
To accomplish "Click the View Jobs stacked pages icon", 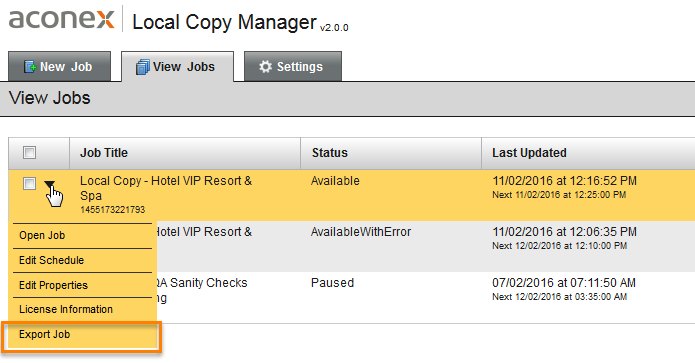I will pos(143,67).
